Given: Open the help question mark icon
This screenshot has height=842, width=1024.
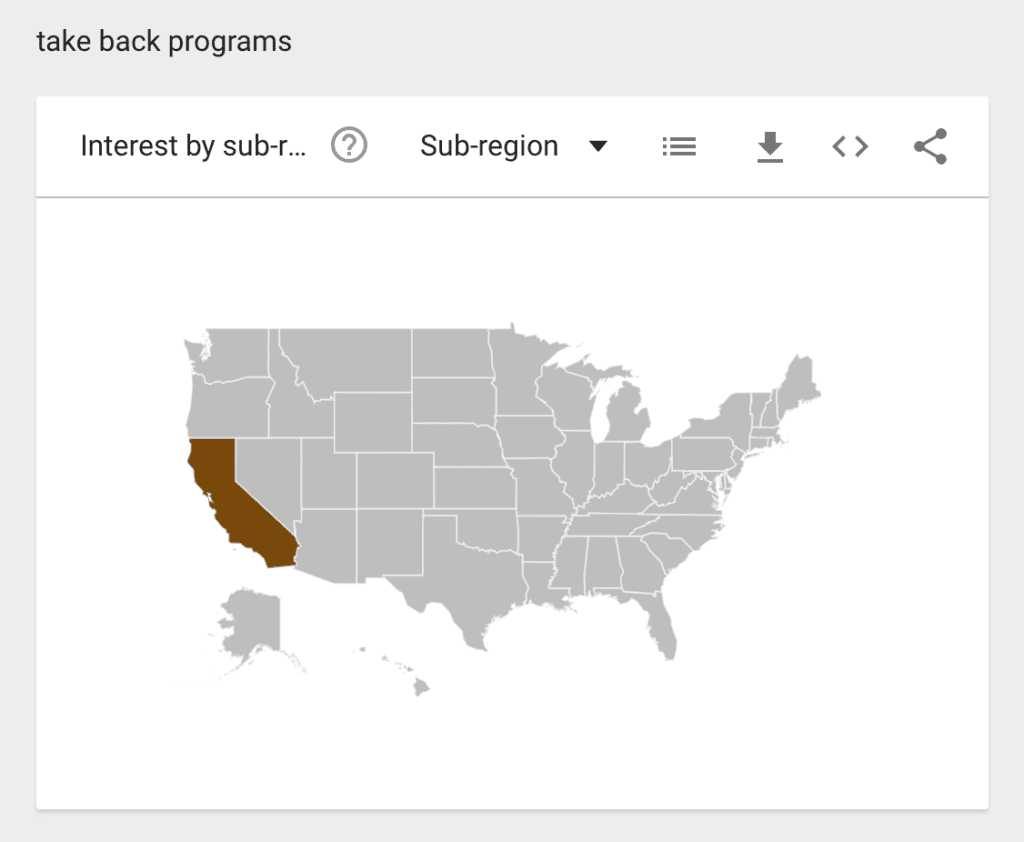Looking at the screenshot, I should click(x=349, y=145).
